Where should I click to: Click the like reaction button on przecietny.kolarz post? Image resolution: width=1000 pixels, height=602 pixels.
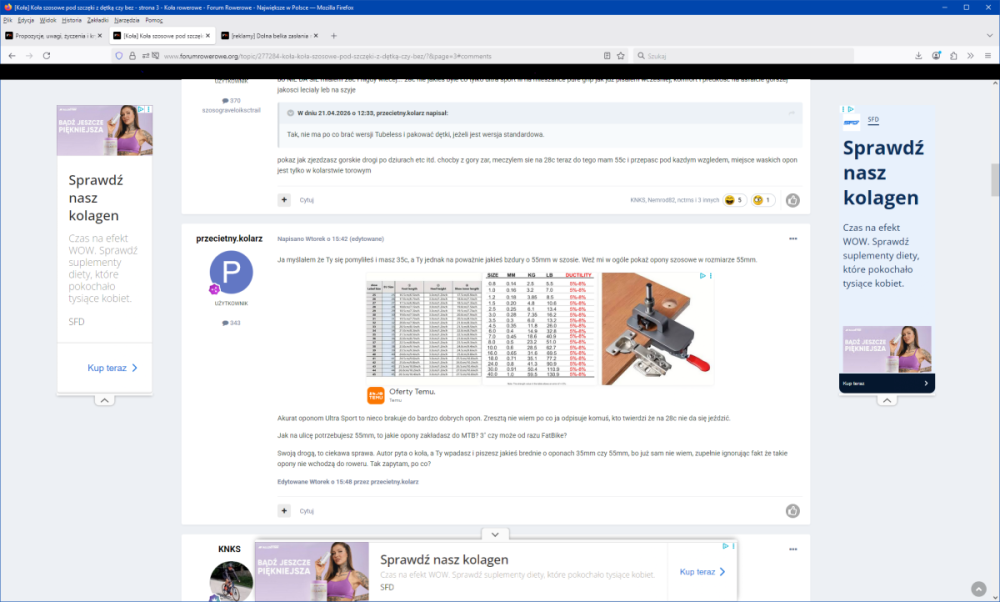[x=792, y=511]
